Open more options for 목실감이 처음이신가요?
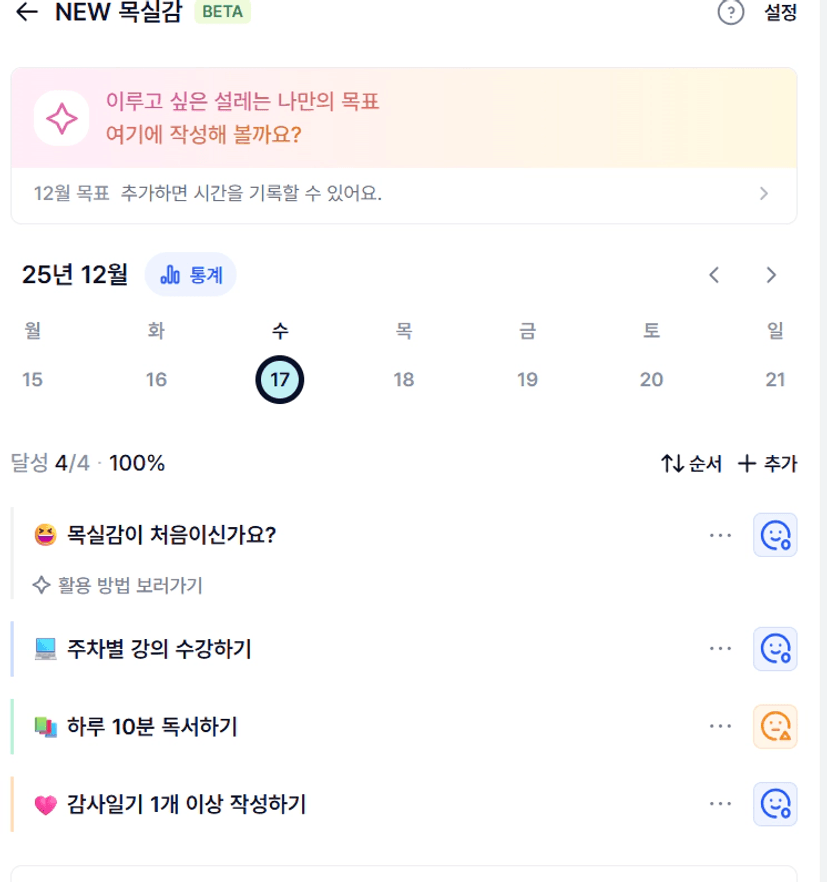827x882 pixels. 720,535
